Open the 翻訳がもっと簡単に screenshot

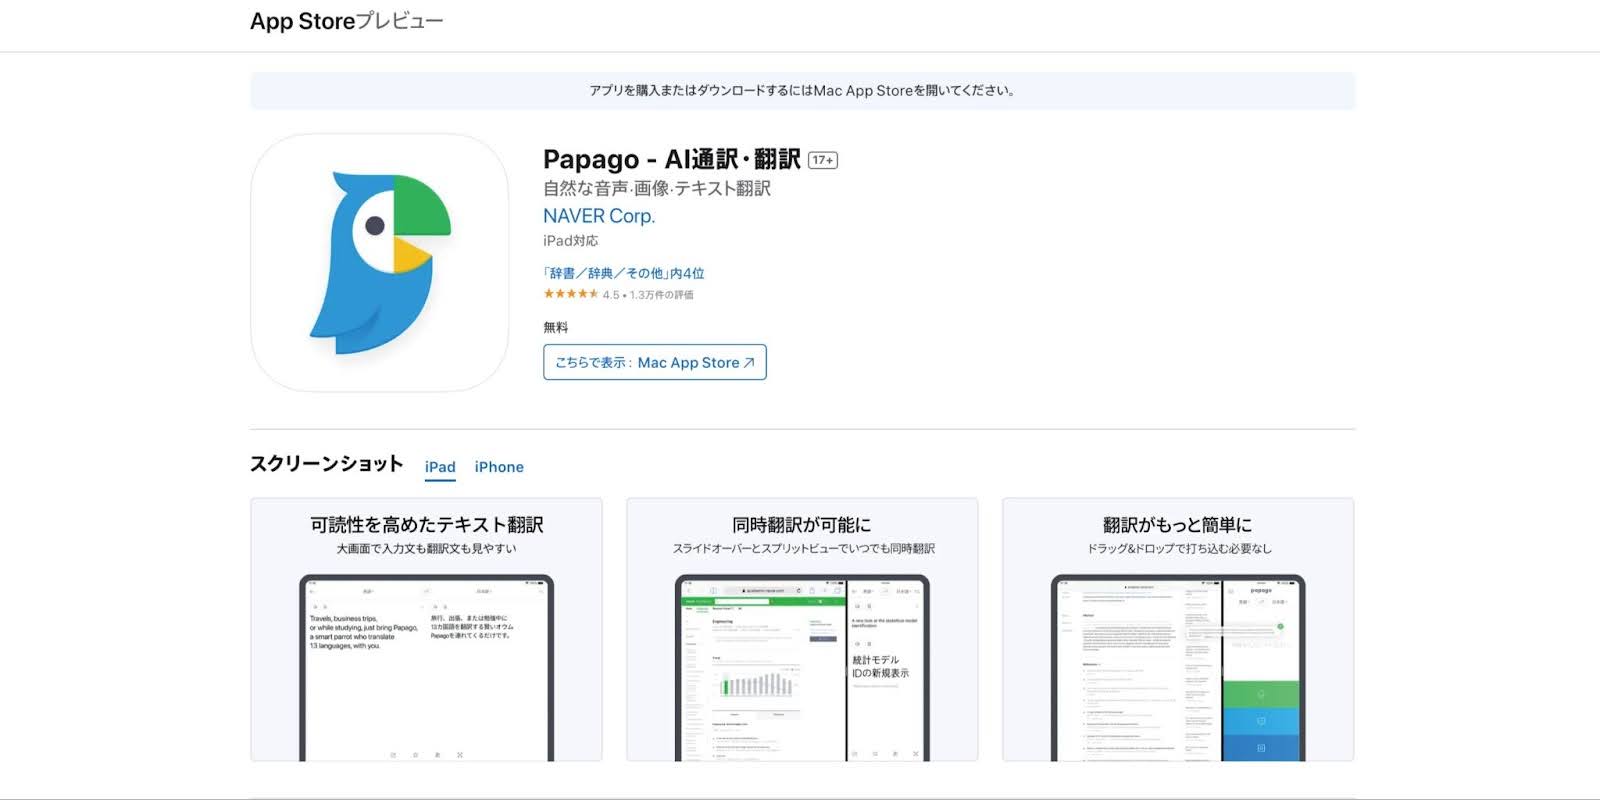pos(1178,630)
